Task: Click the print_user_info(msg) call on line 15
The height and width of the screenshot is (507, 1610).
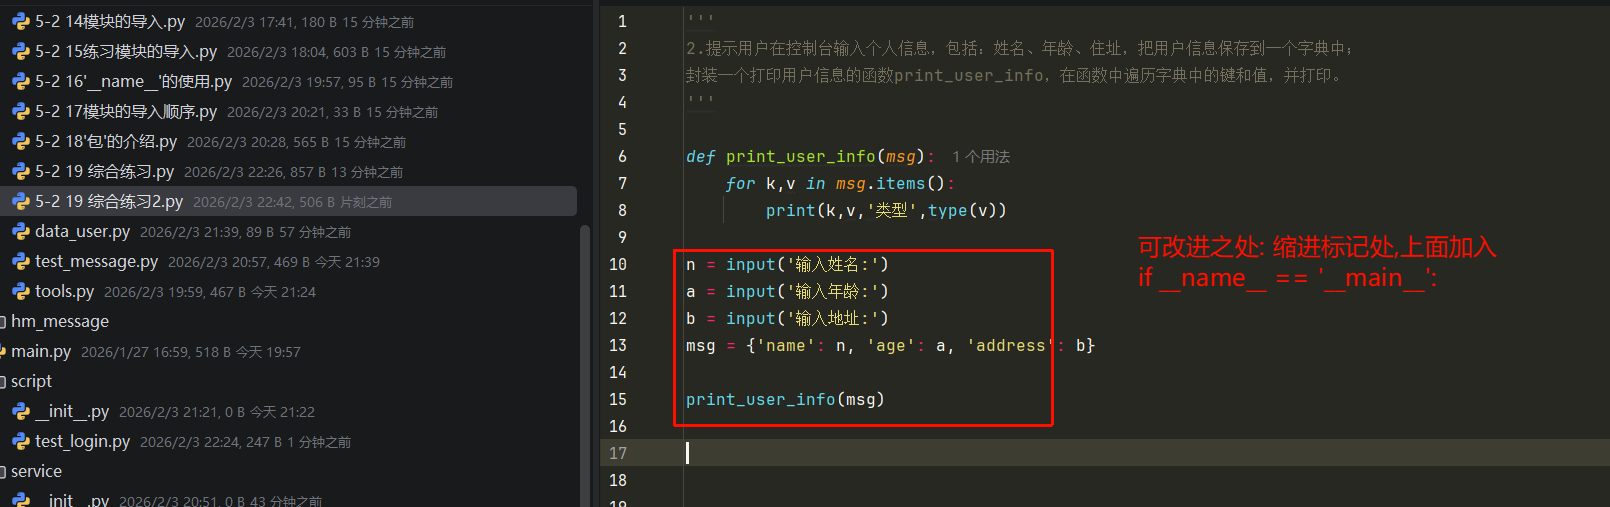Action: (785, 399)
